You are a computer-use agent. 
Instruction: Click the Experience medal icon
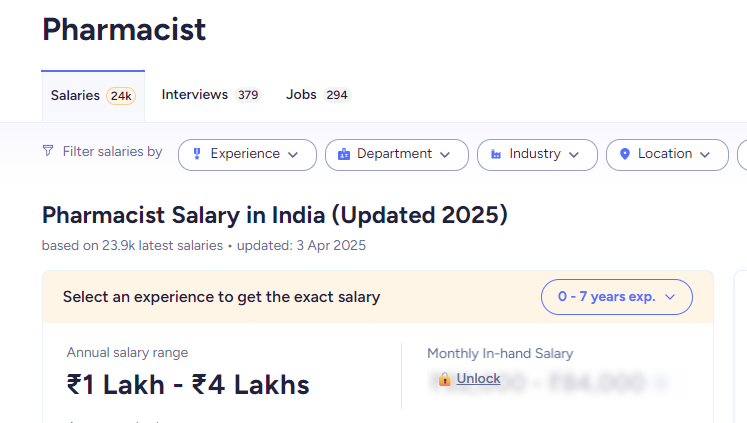197,154
